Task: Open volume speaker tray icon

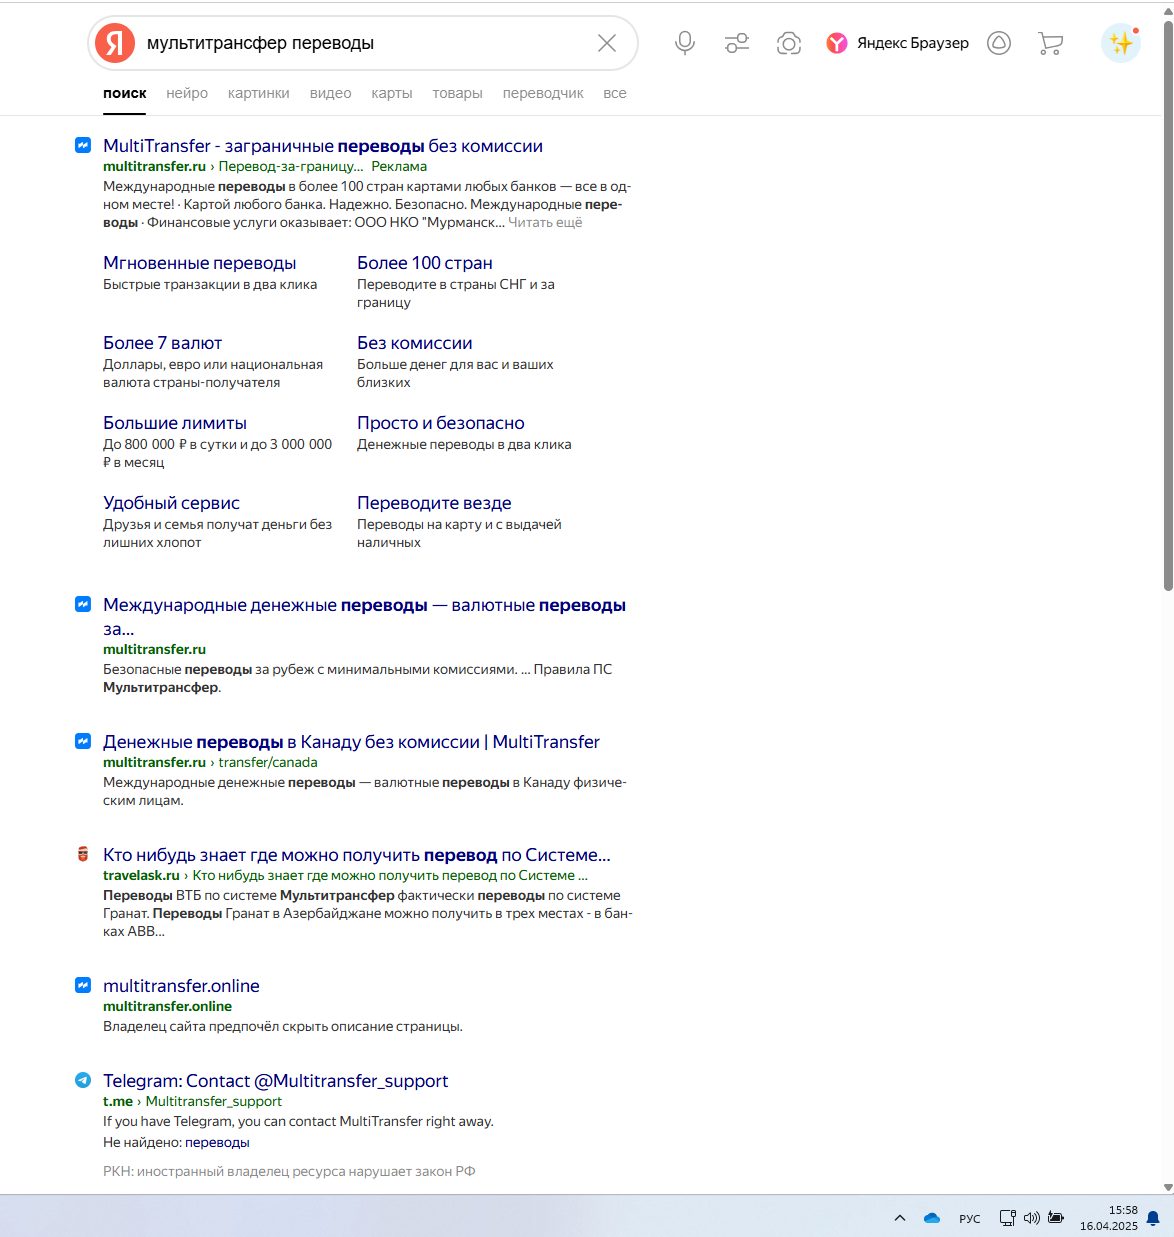Action: (x=1031, y=1218)
